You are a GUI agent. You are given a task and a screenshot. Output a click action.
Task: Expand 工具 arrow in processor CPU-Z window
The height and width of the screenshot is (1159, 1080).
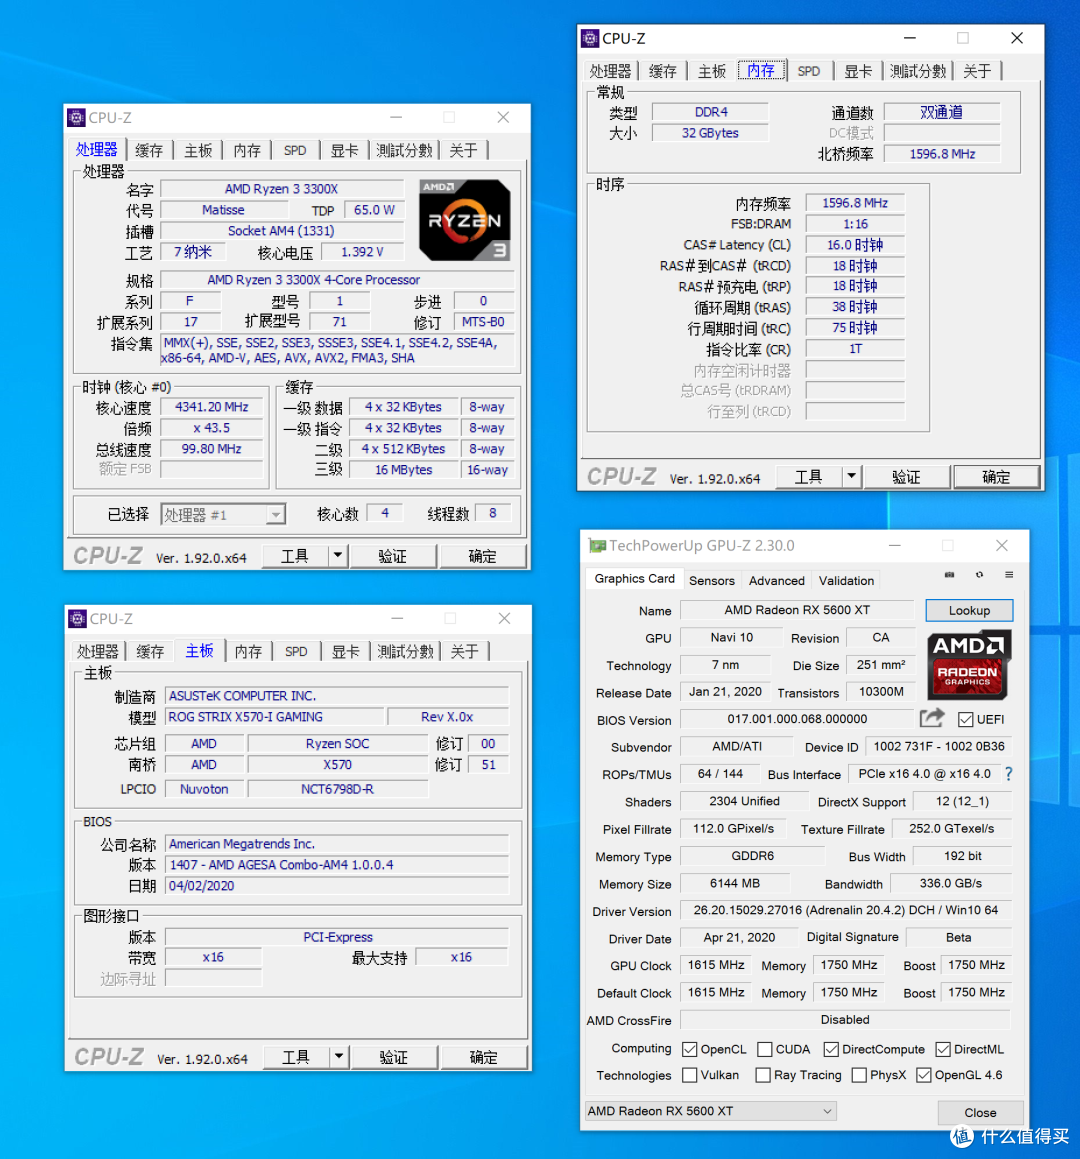(338, 555)
